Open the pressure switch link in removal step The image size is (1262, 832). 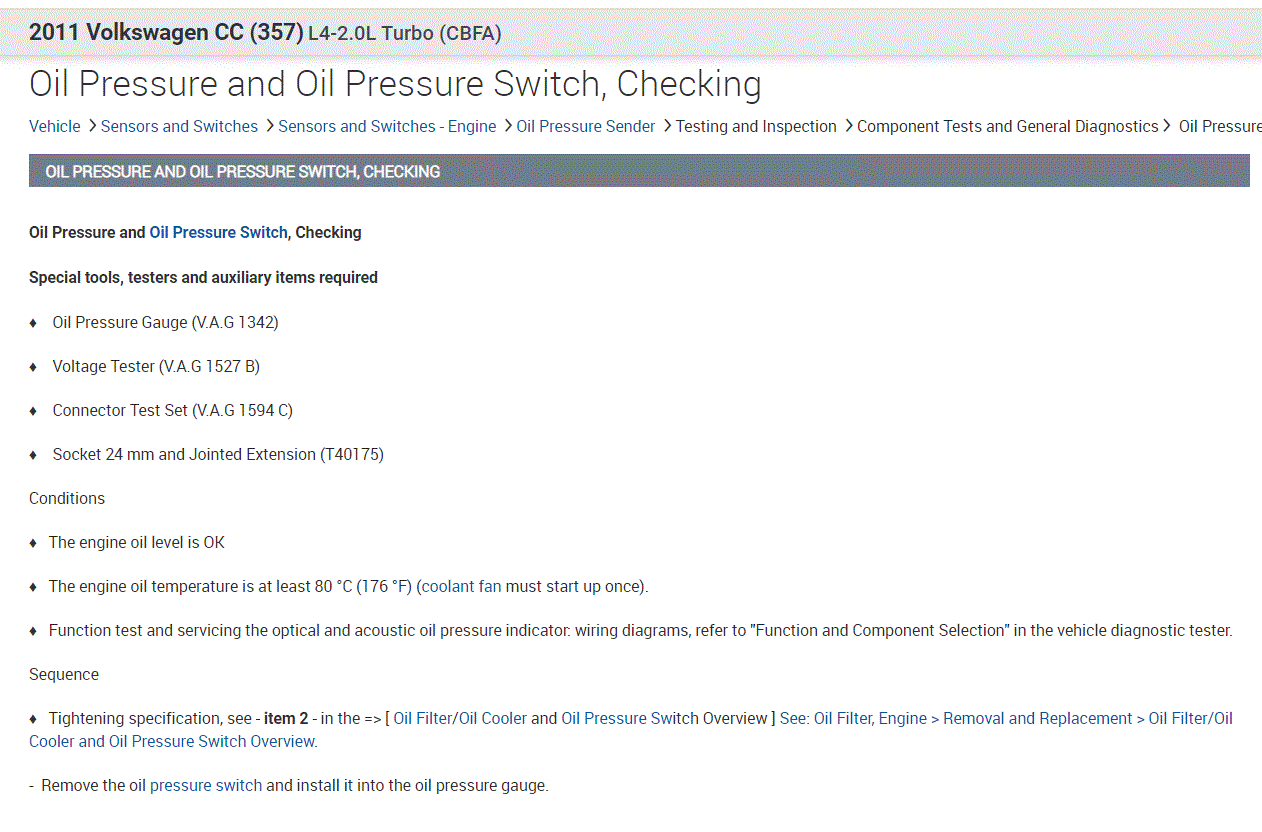pyautogui.click(x=206, y=785)
